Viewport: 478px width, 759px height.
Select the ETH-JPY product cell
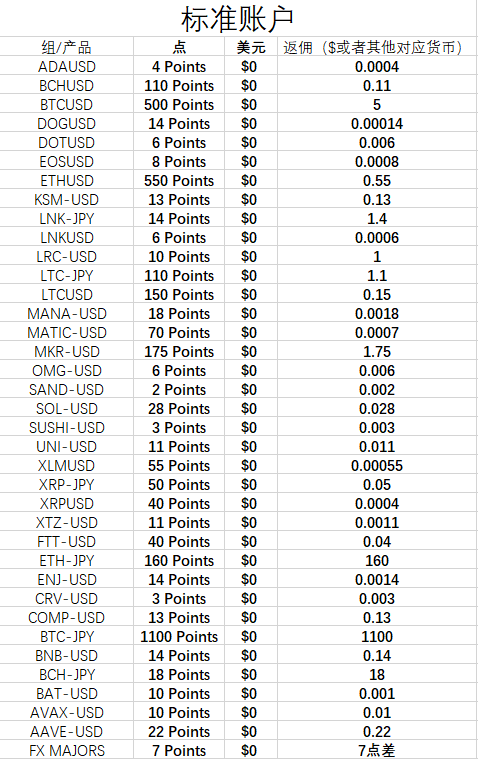pos(67,561)
